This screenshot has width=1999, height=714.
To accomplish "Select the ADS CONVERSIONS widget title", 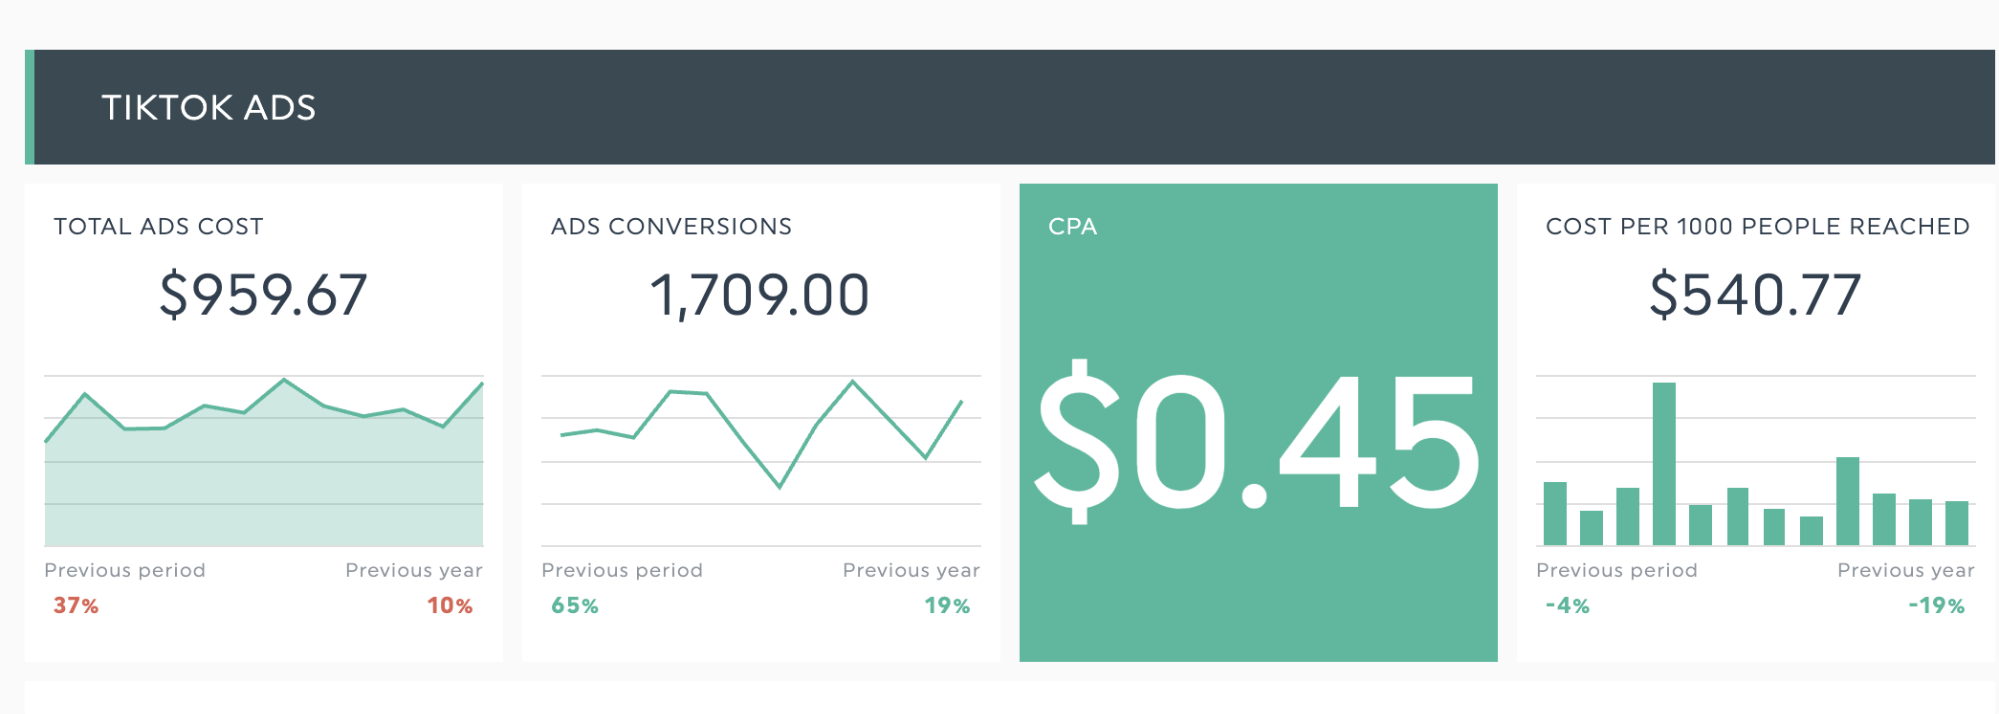I will tap(671, 227).
